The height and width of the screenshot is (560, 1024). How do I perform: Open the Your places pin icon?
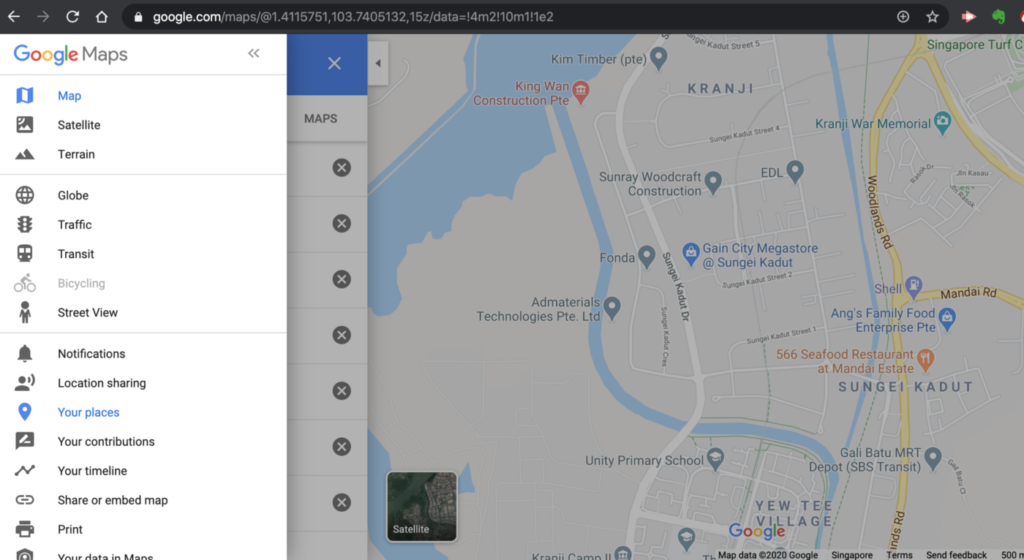[25, 412]
